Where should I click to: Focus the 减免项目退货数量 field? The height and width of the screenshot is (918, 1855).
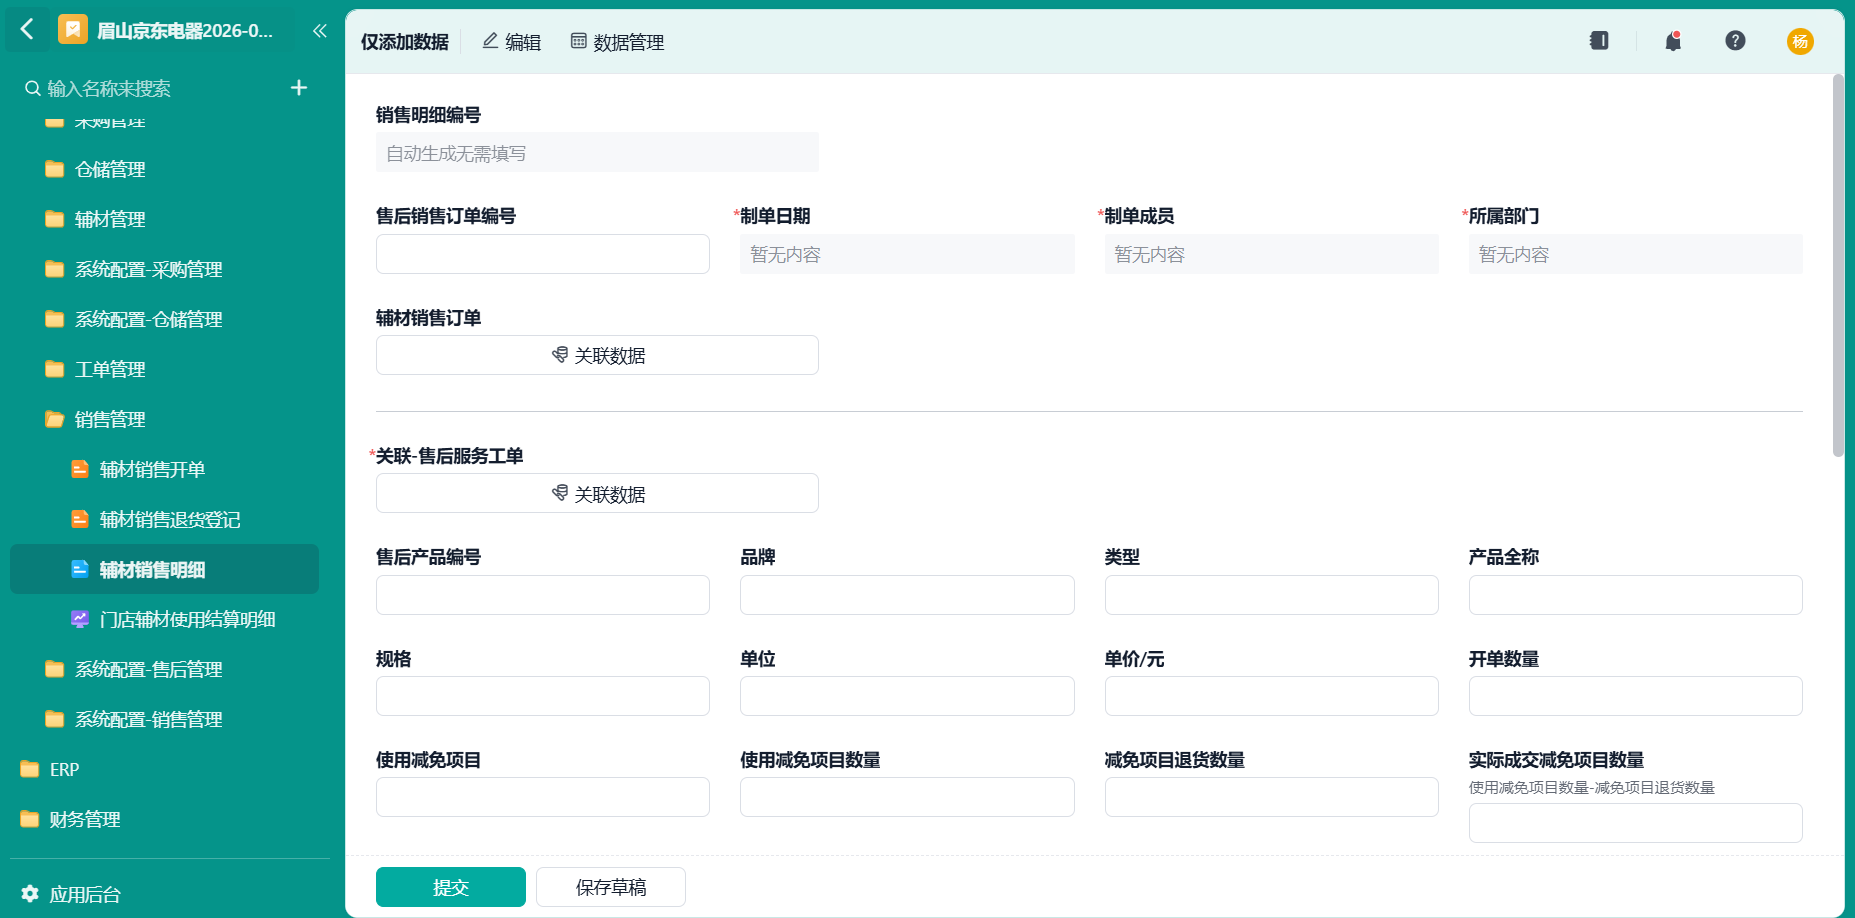pos(1271,797)
